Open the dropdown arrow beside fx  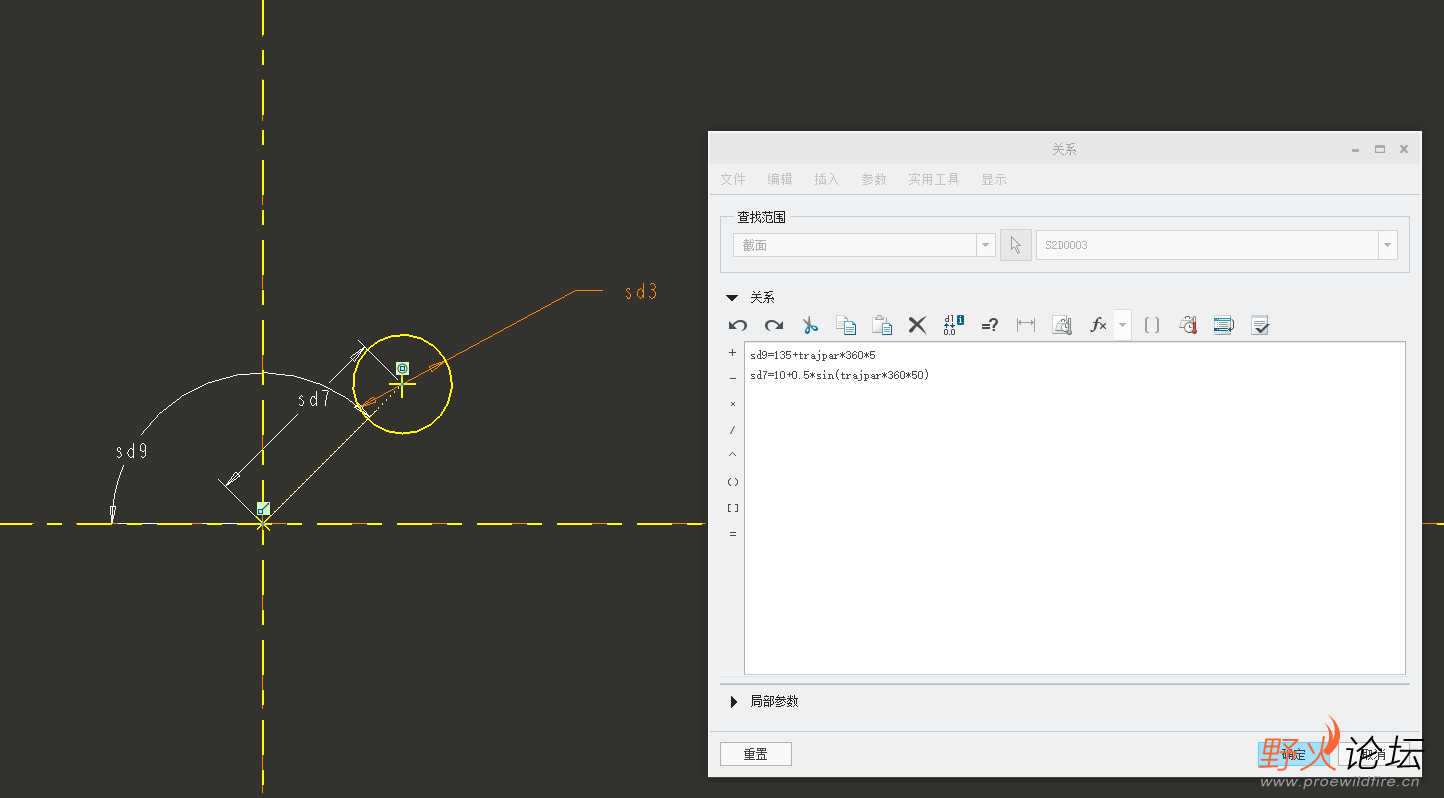[1122, 325]
